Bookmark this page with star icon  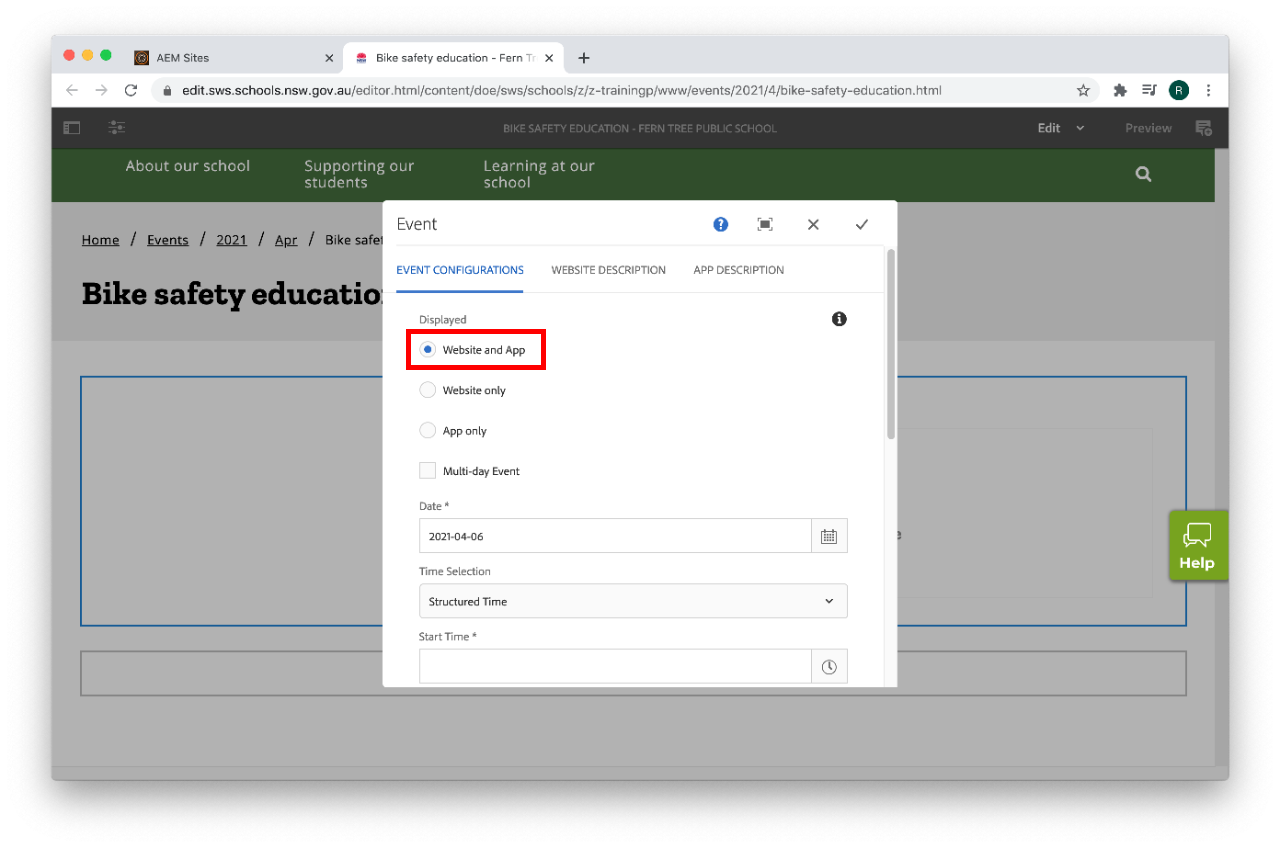pos(1083,90)
